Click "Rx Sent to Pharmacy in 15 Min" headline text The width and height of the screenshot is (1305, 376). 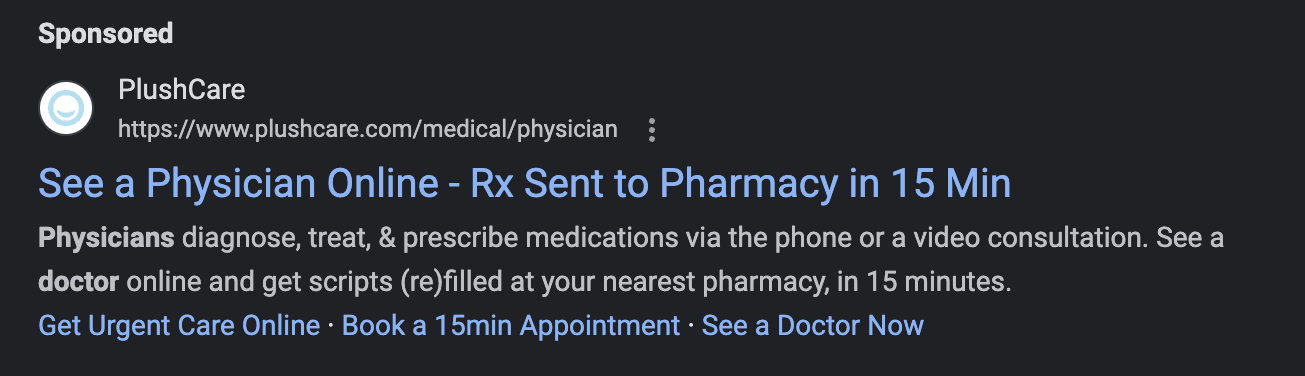click(741, 184)
